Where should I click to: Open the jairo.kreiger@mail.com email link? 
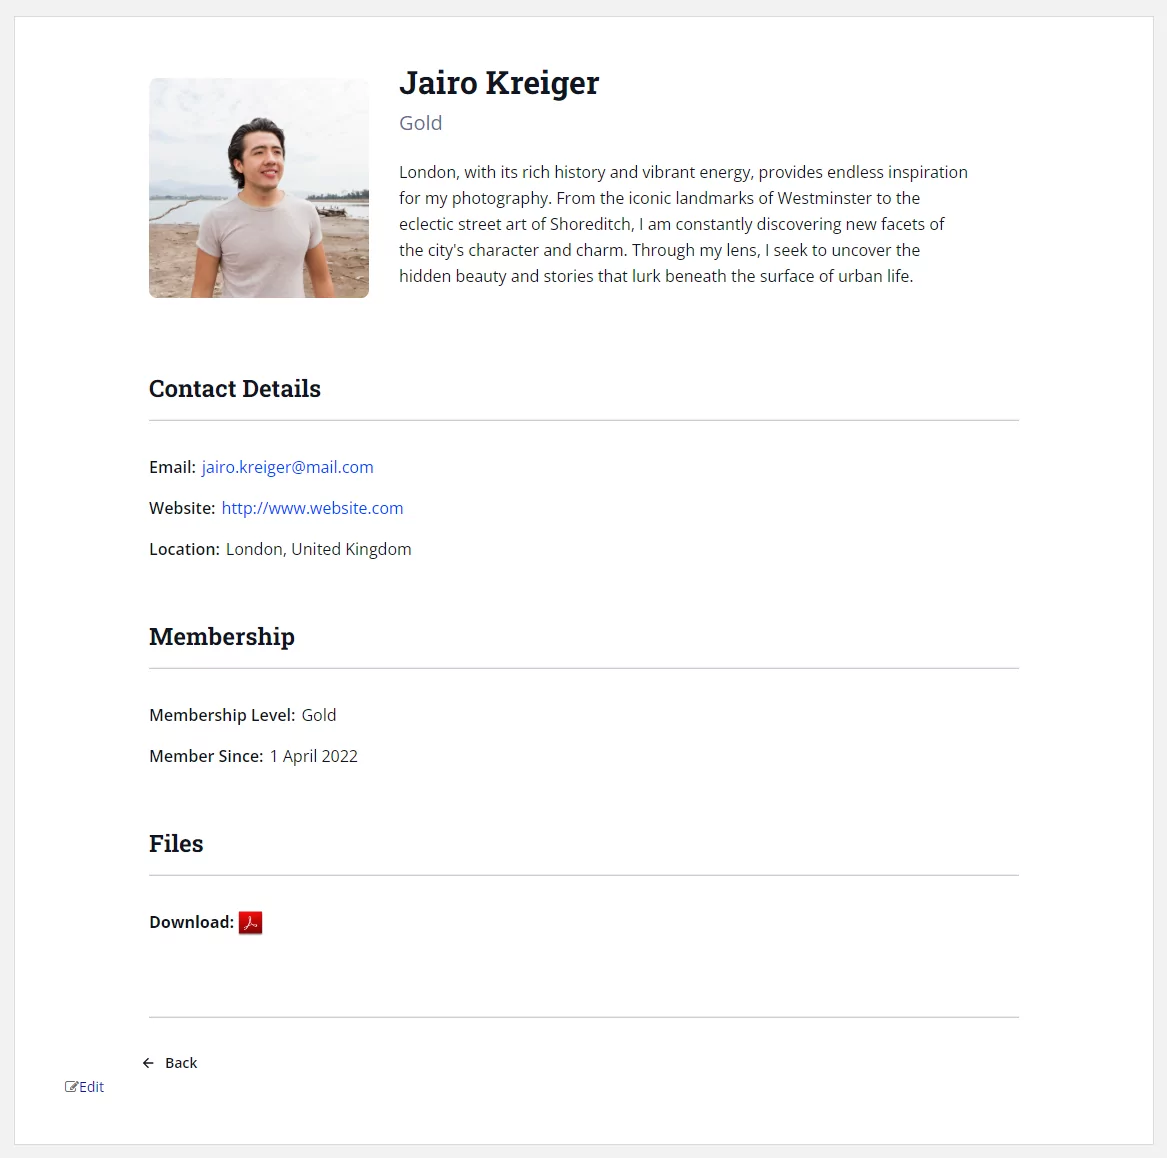[287, 467]
